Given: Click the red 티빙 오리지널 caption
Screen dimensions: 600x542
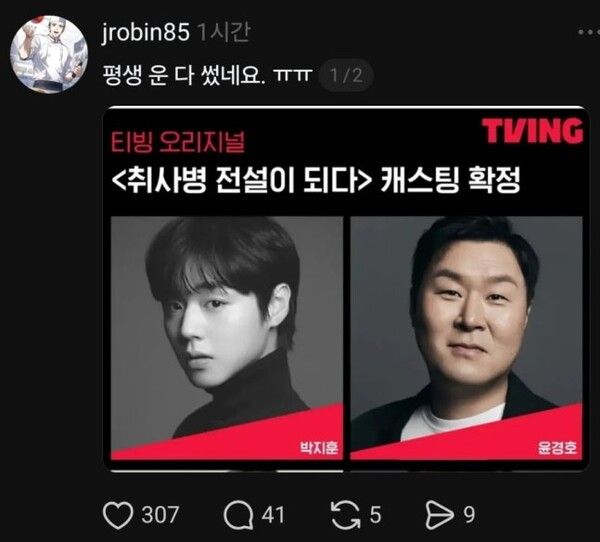Looking at the screenshot, I should [178, 142].
